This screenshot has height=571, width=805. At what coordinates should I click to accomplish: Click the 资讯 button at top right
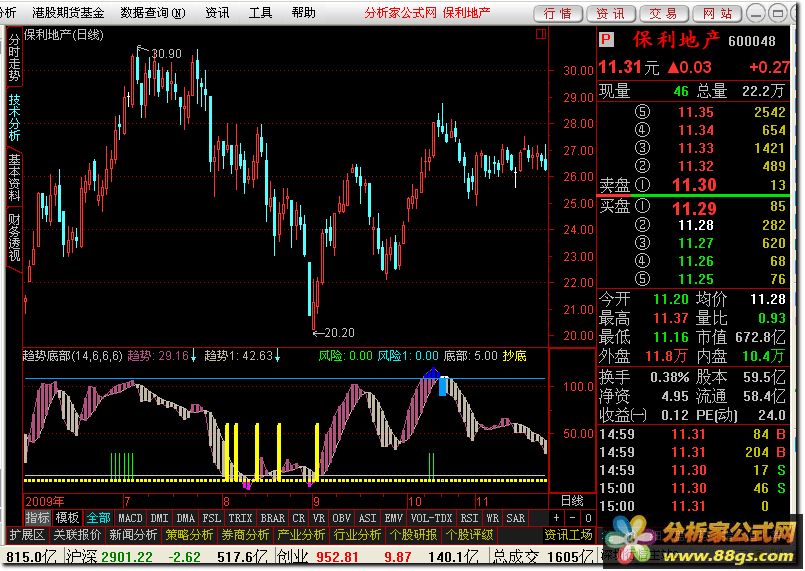pos(611,14)
